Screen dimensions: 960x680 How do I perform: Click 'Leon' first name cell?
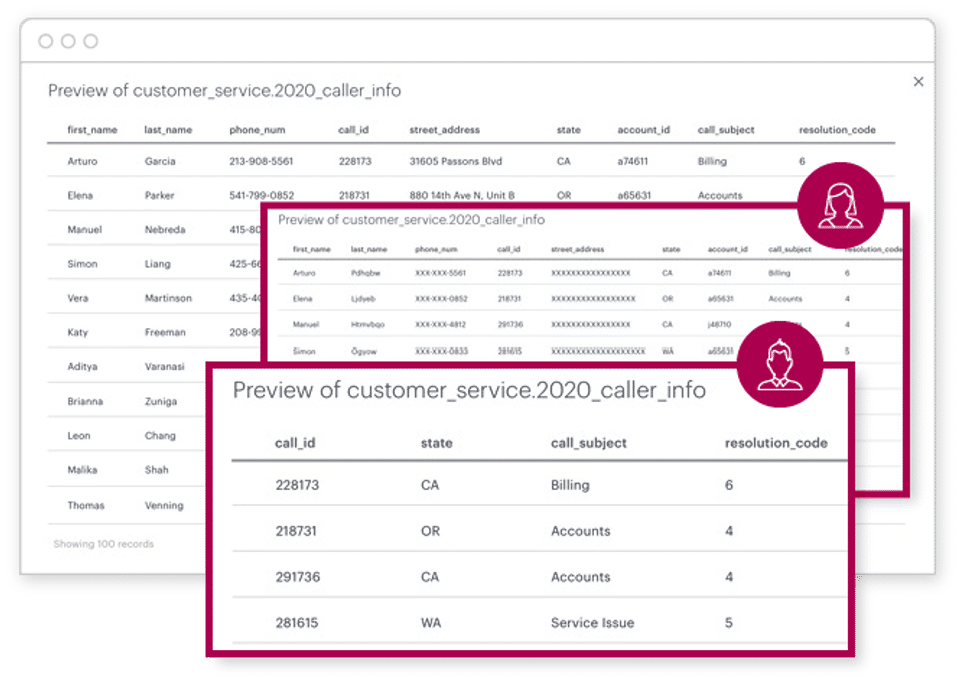point(79,436)
